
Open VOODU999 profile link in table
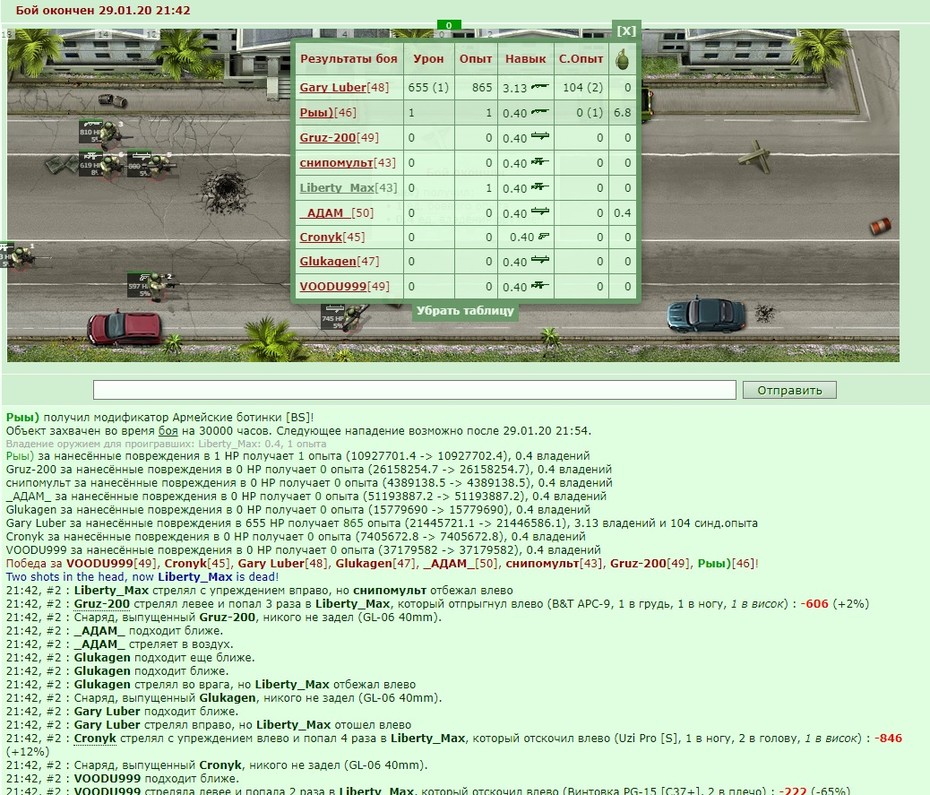click(x=333, y=286)
